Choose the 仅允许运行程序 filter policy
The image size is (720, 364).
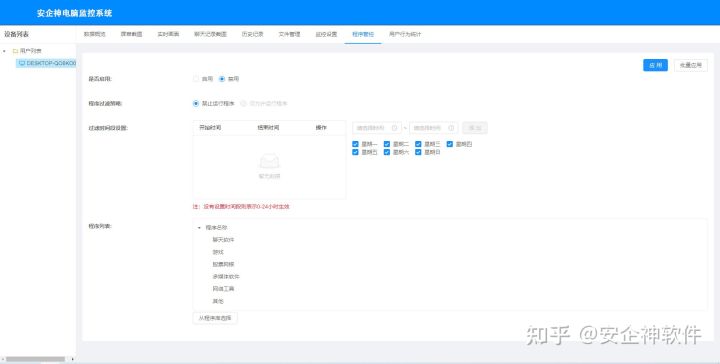pos(243,104)
